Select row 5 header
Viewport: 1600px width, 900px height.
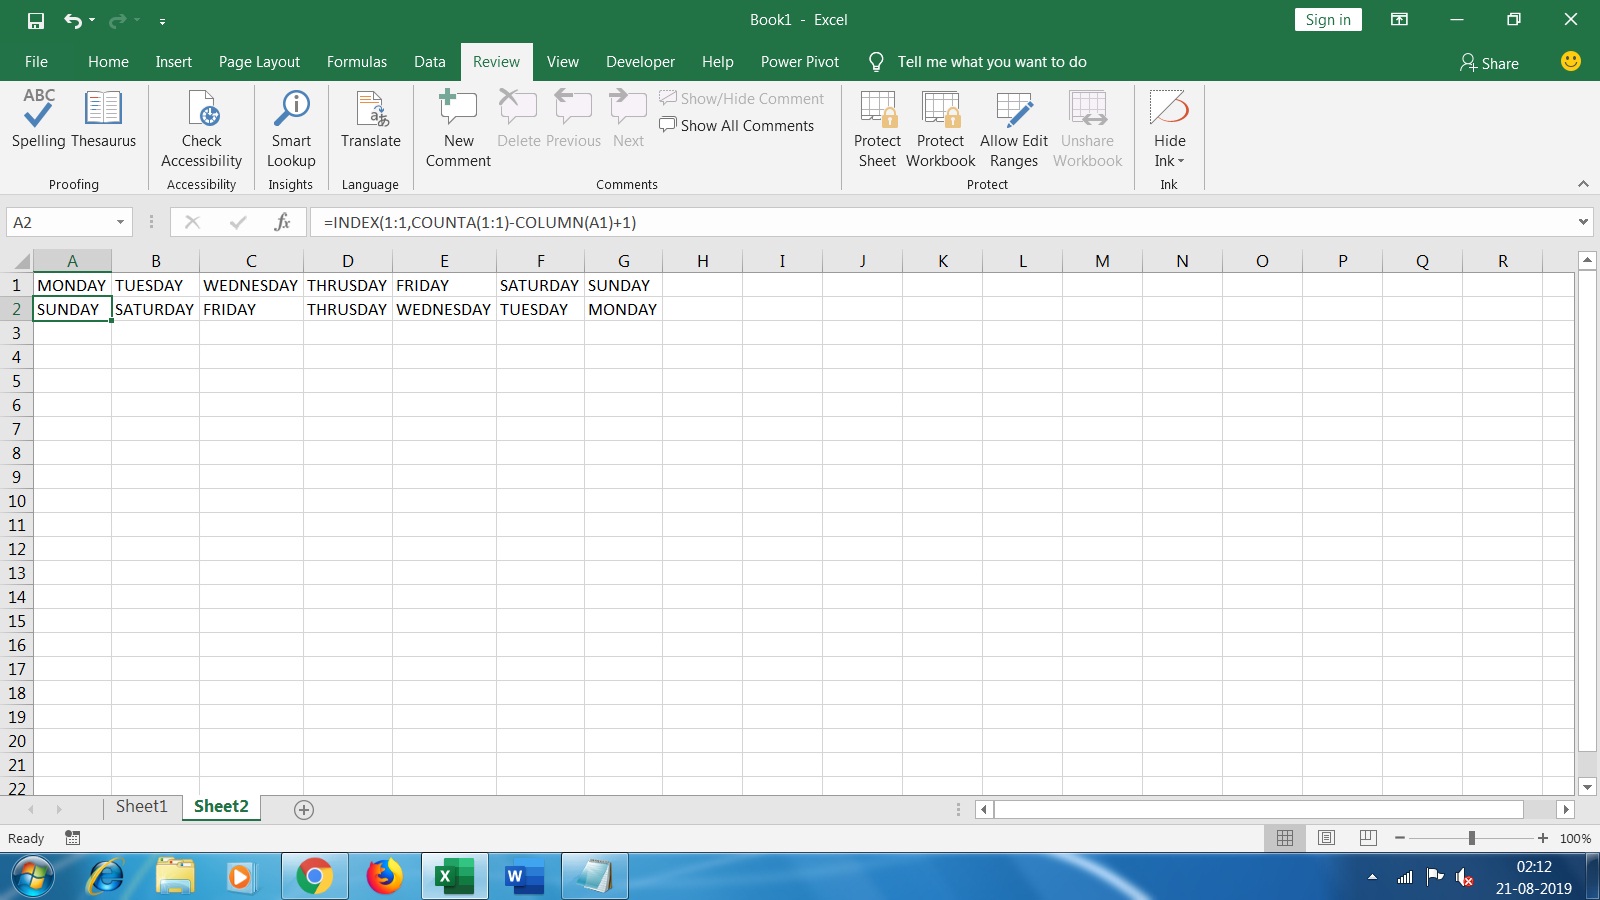pos(16,381)
